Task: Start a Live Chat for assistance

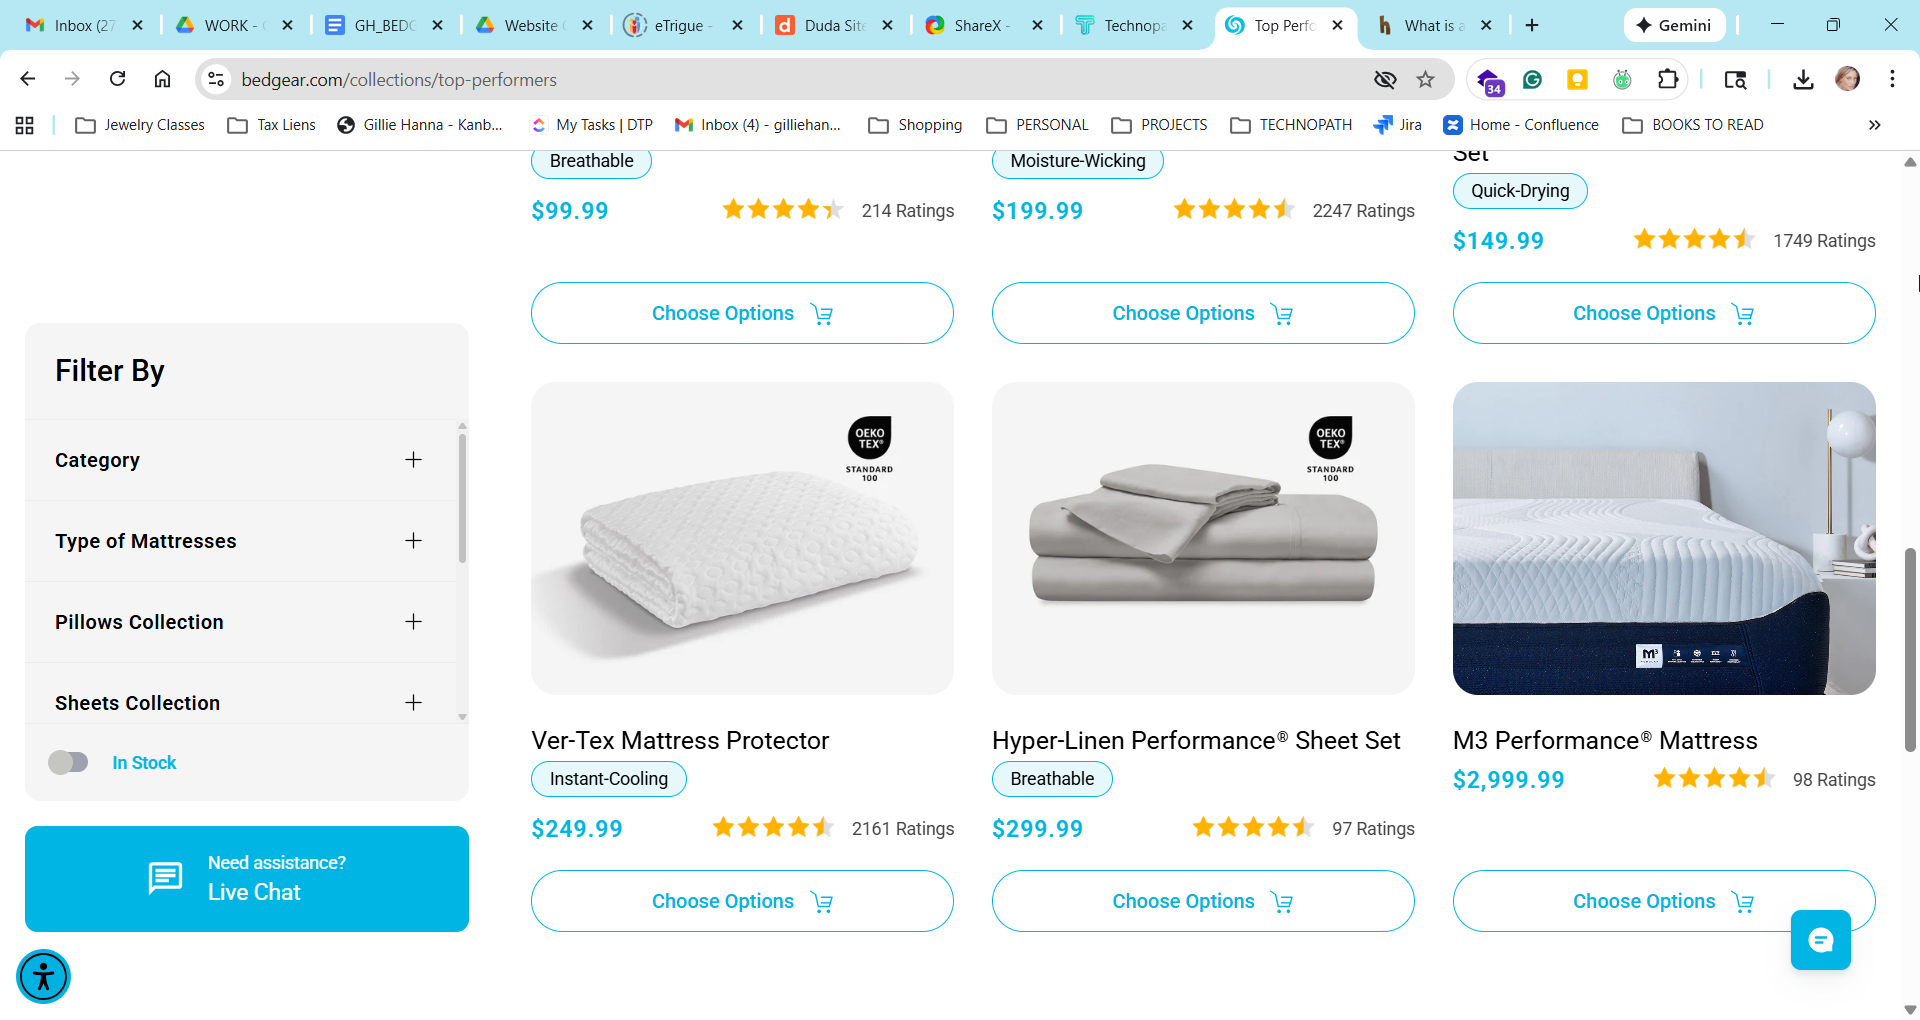Action: coord(247,879)
